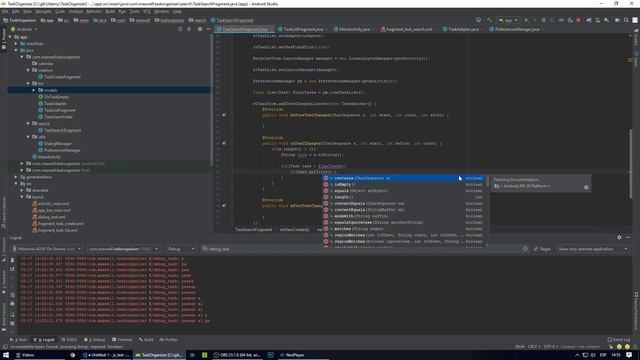Run the app with the green play button
Image resolution: width=640 pixels, height=360 pixels.
click(526, 20)
